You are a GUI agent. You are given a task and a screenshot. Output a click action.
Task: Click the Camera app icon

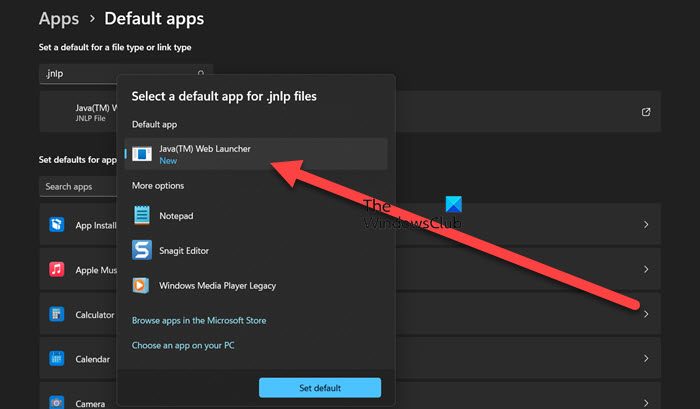coord(57,402)
